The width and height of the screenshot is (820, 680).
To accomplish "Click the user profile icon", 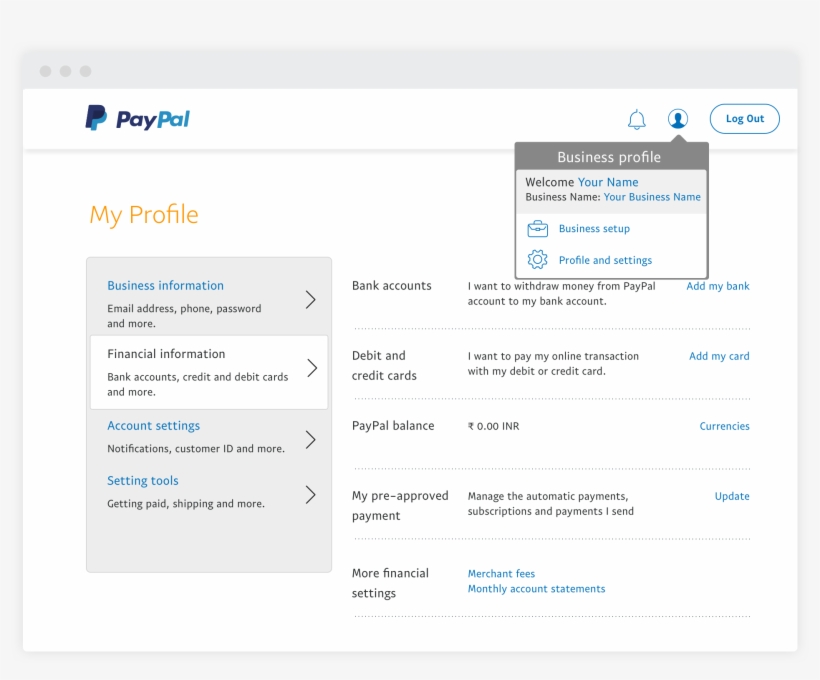I will point(678,118).
